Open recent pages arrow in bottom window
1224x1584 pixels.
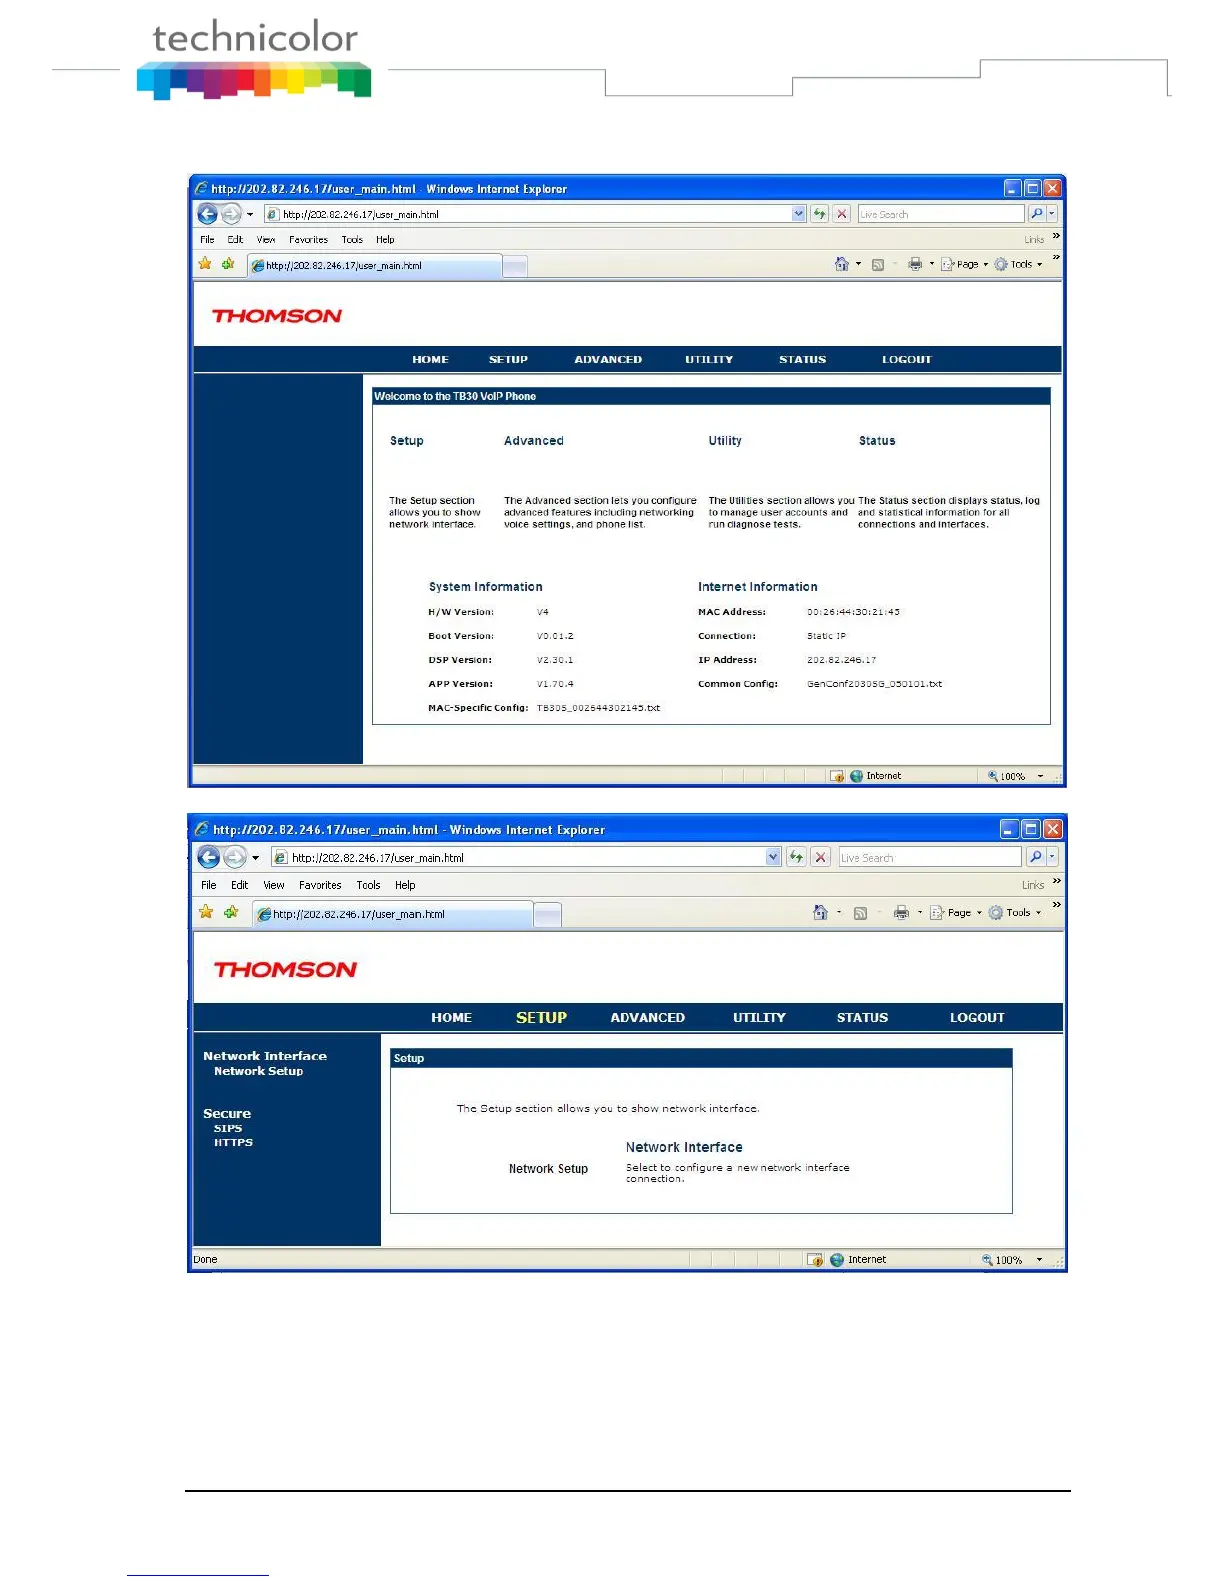(x=255, y=858)
